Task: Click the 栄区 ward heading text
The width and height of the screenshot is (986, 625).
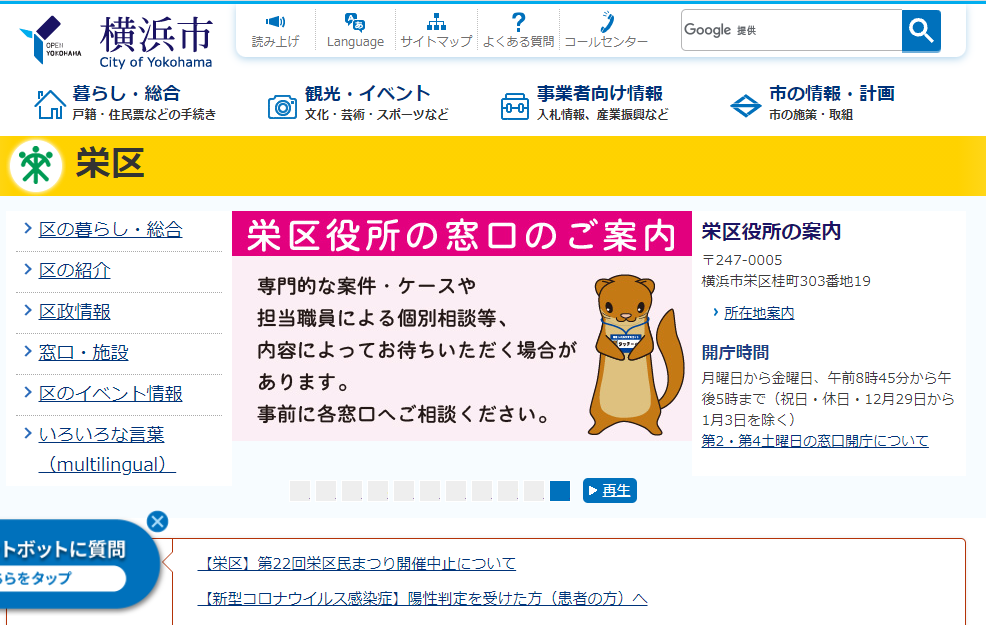Action: 110,164
